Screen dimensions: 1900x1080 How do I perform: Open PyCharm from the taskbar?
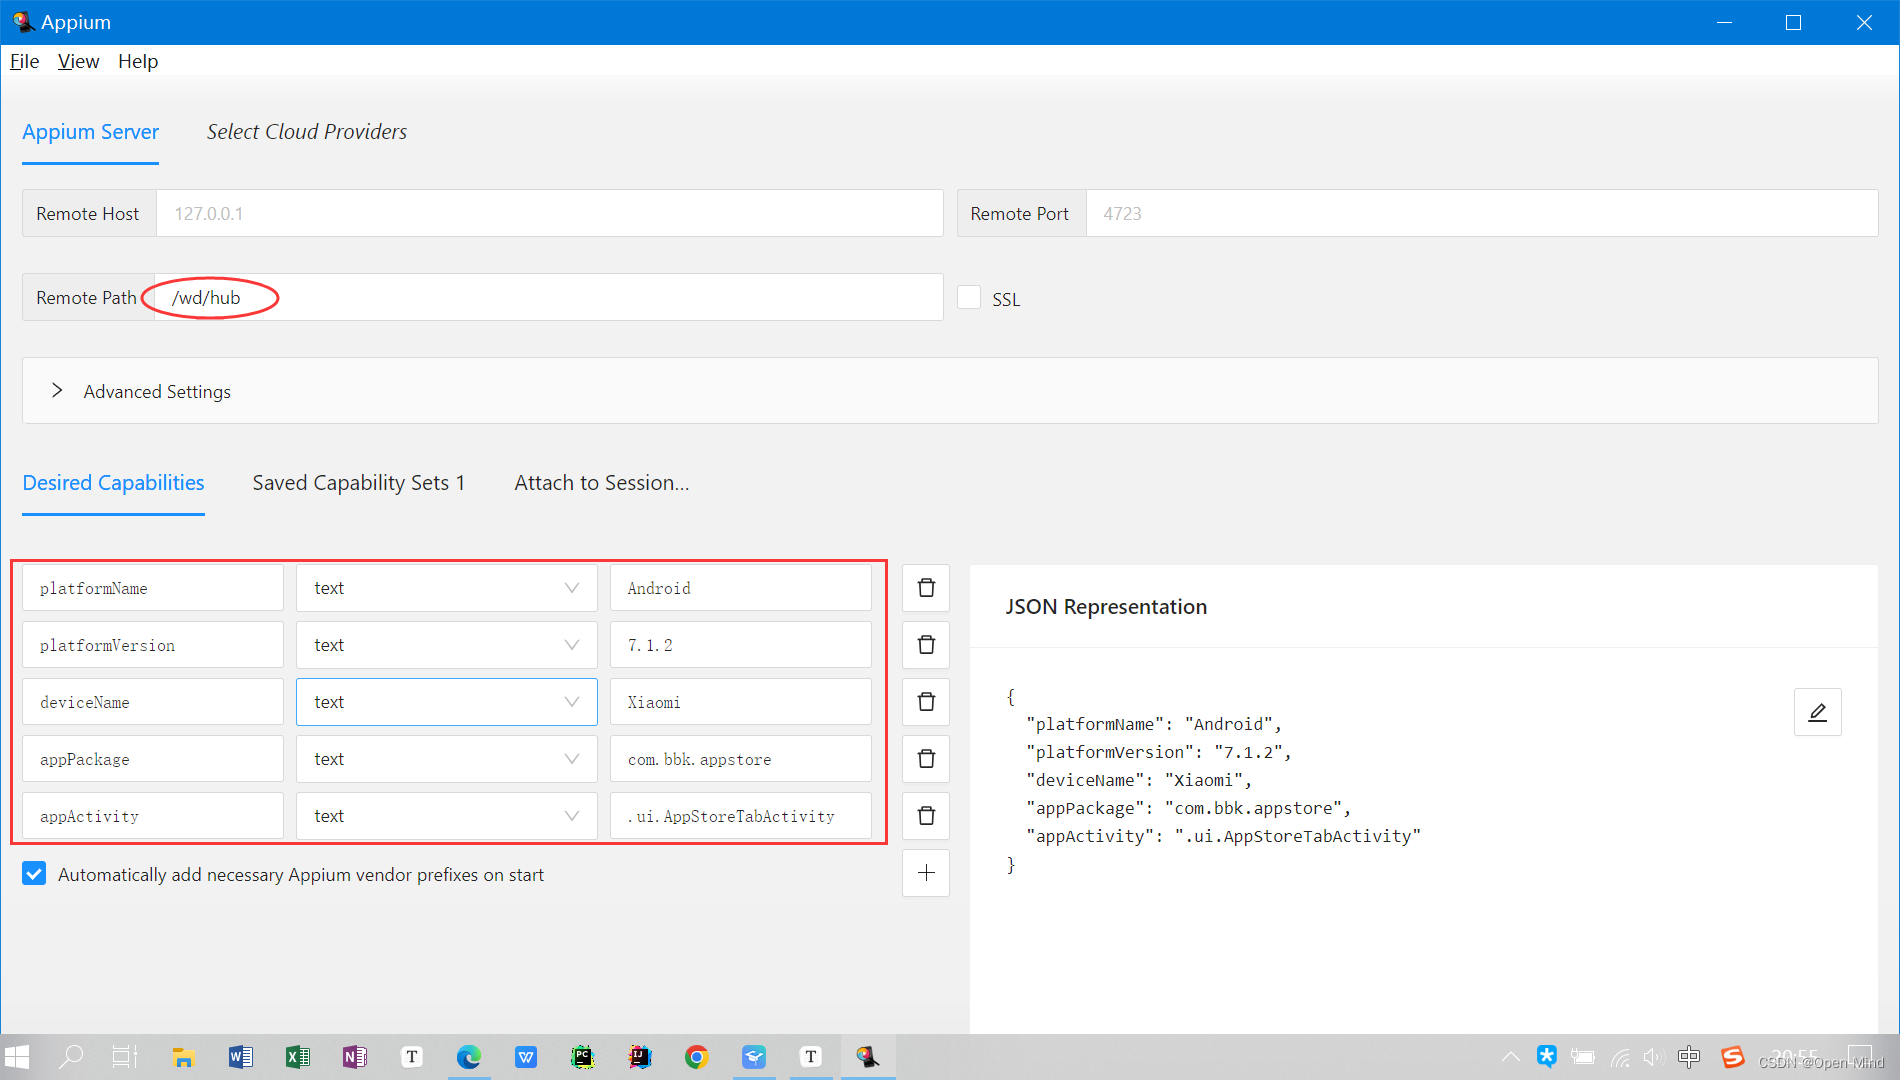point(583,1057)
